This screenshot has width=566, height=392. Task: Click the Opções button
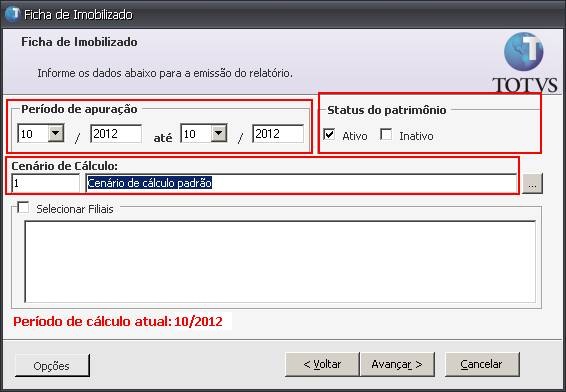click(52, 366)
